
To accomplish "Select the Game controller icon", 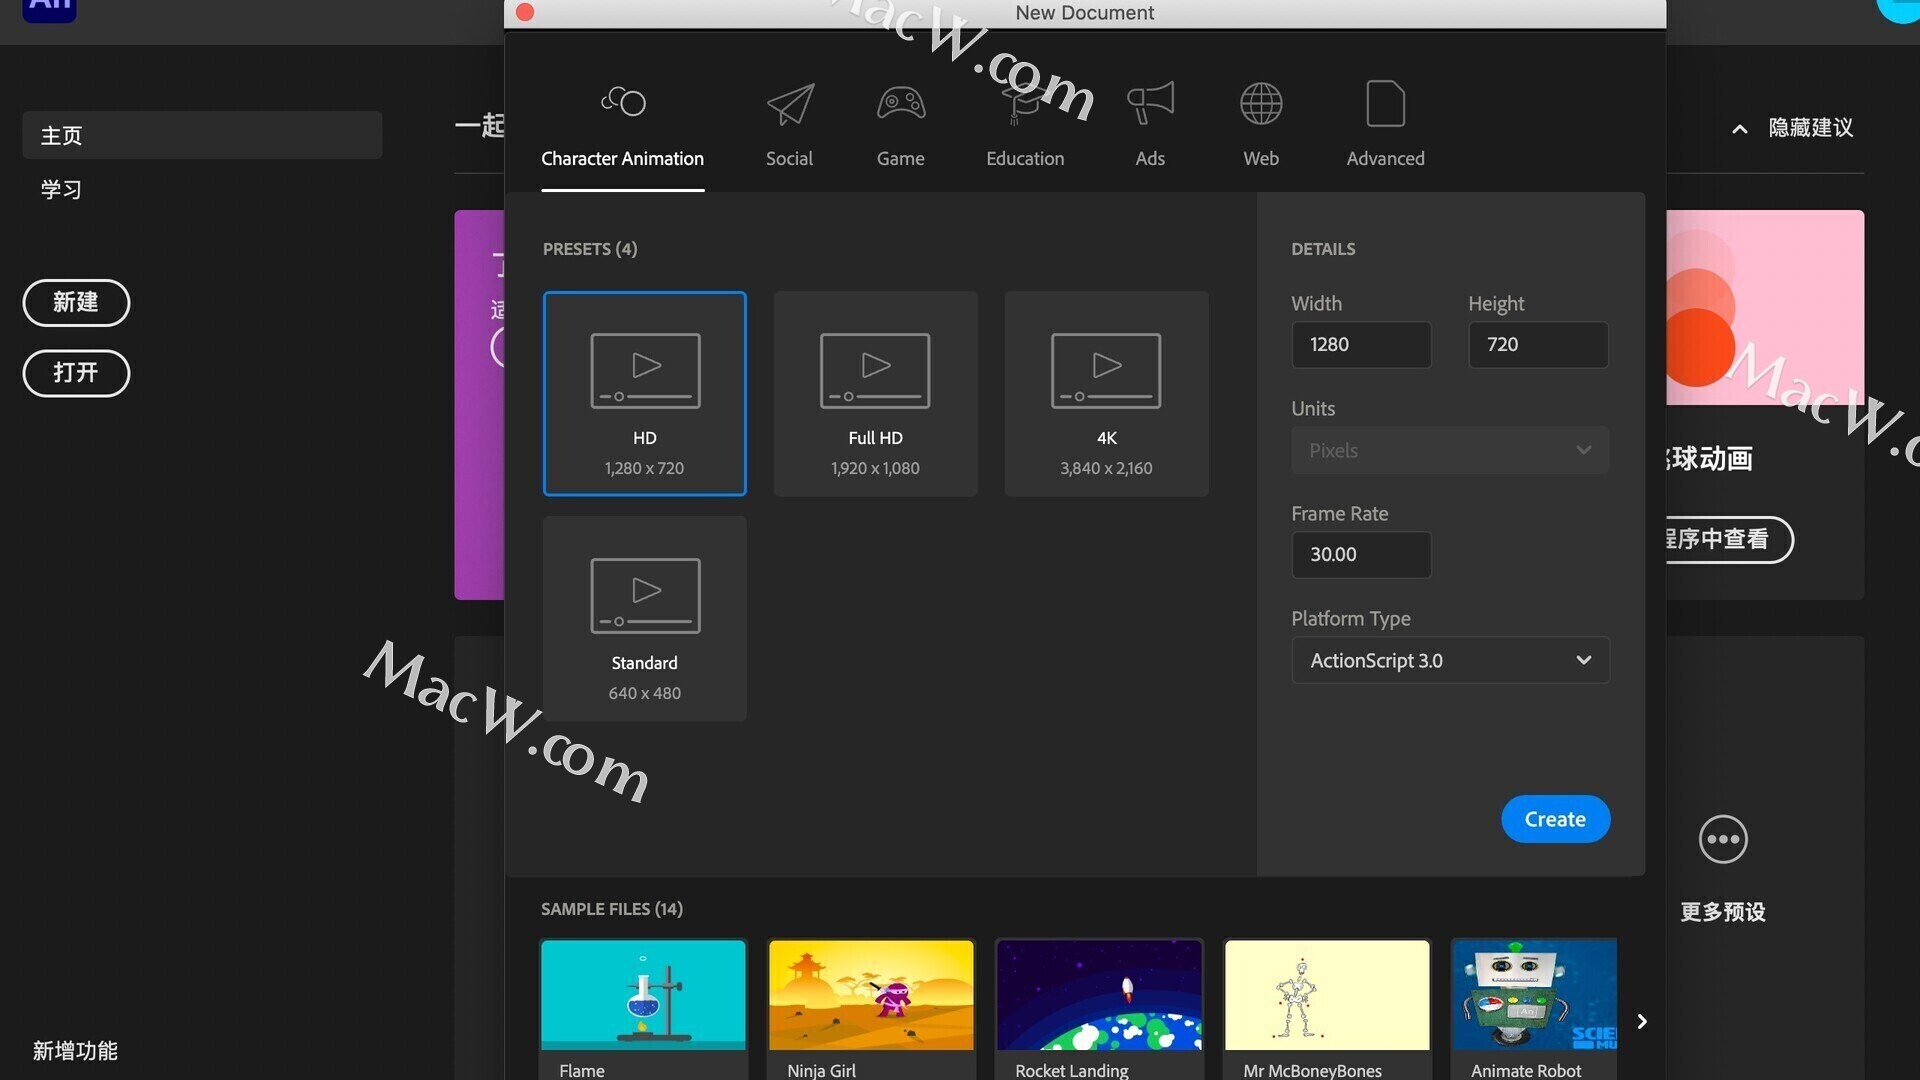I will click(901, 103).
